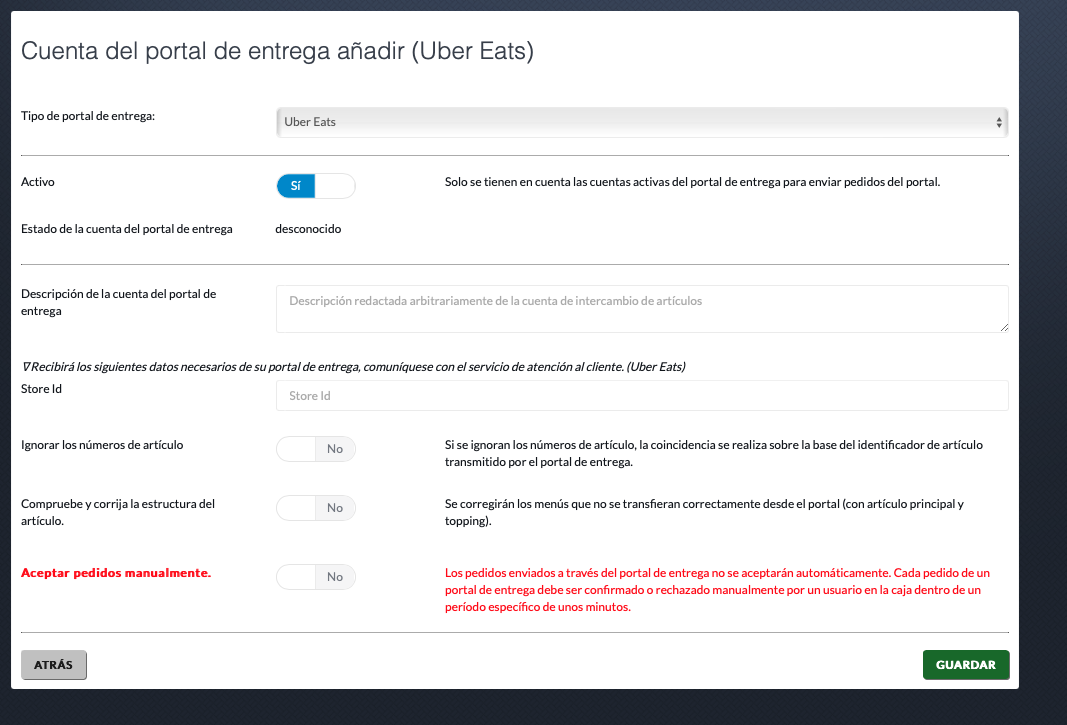Click the 'Activo' label
This screenshot has width=1067, height=725.
[37, 182]
